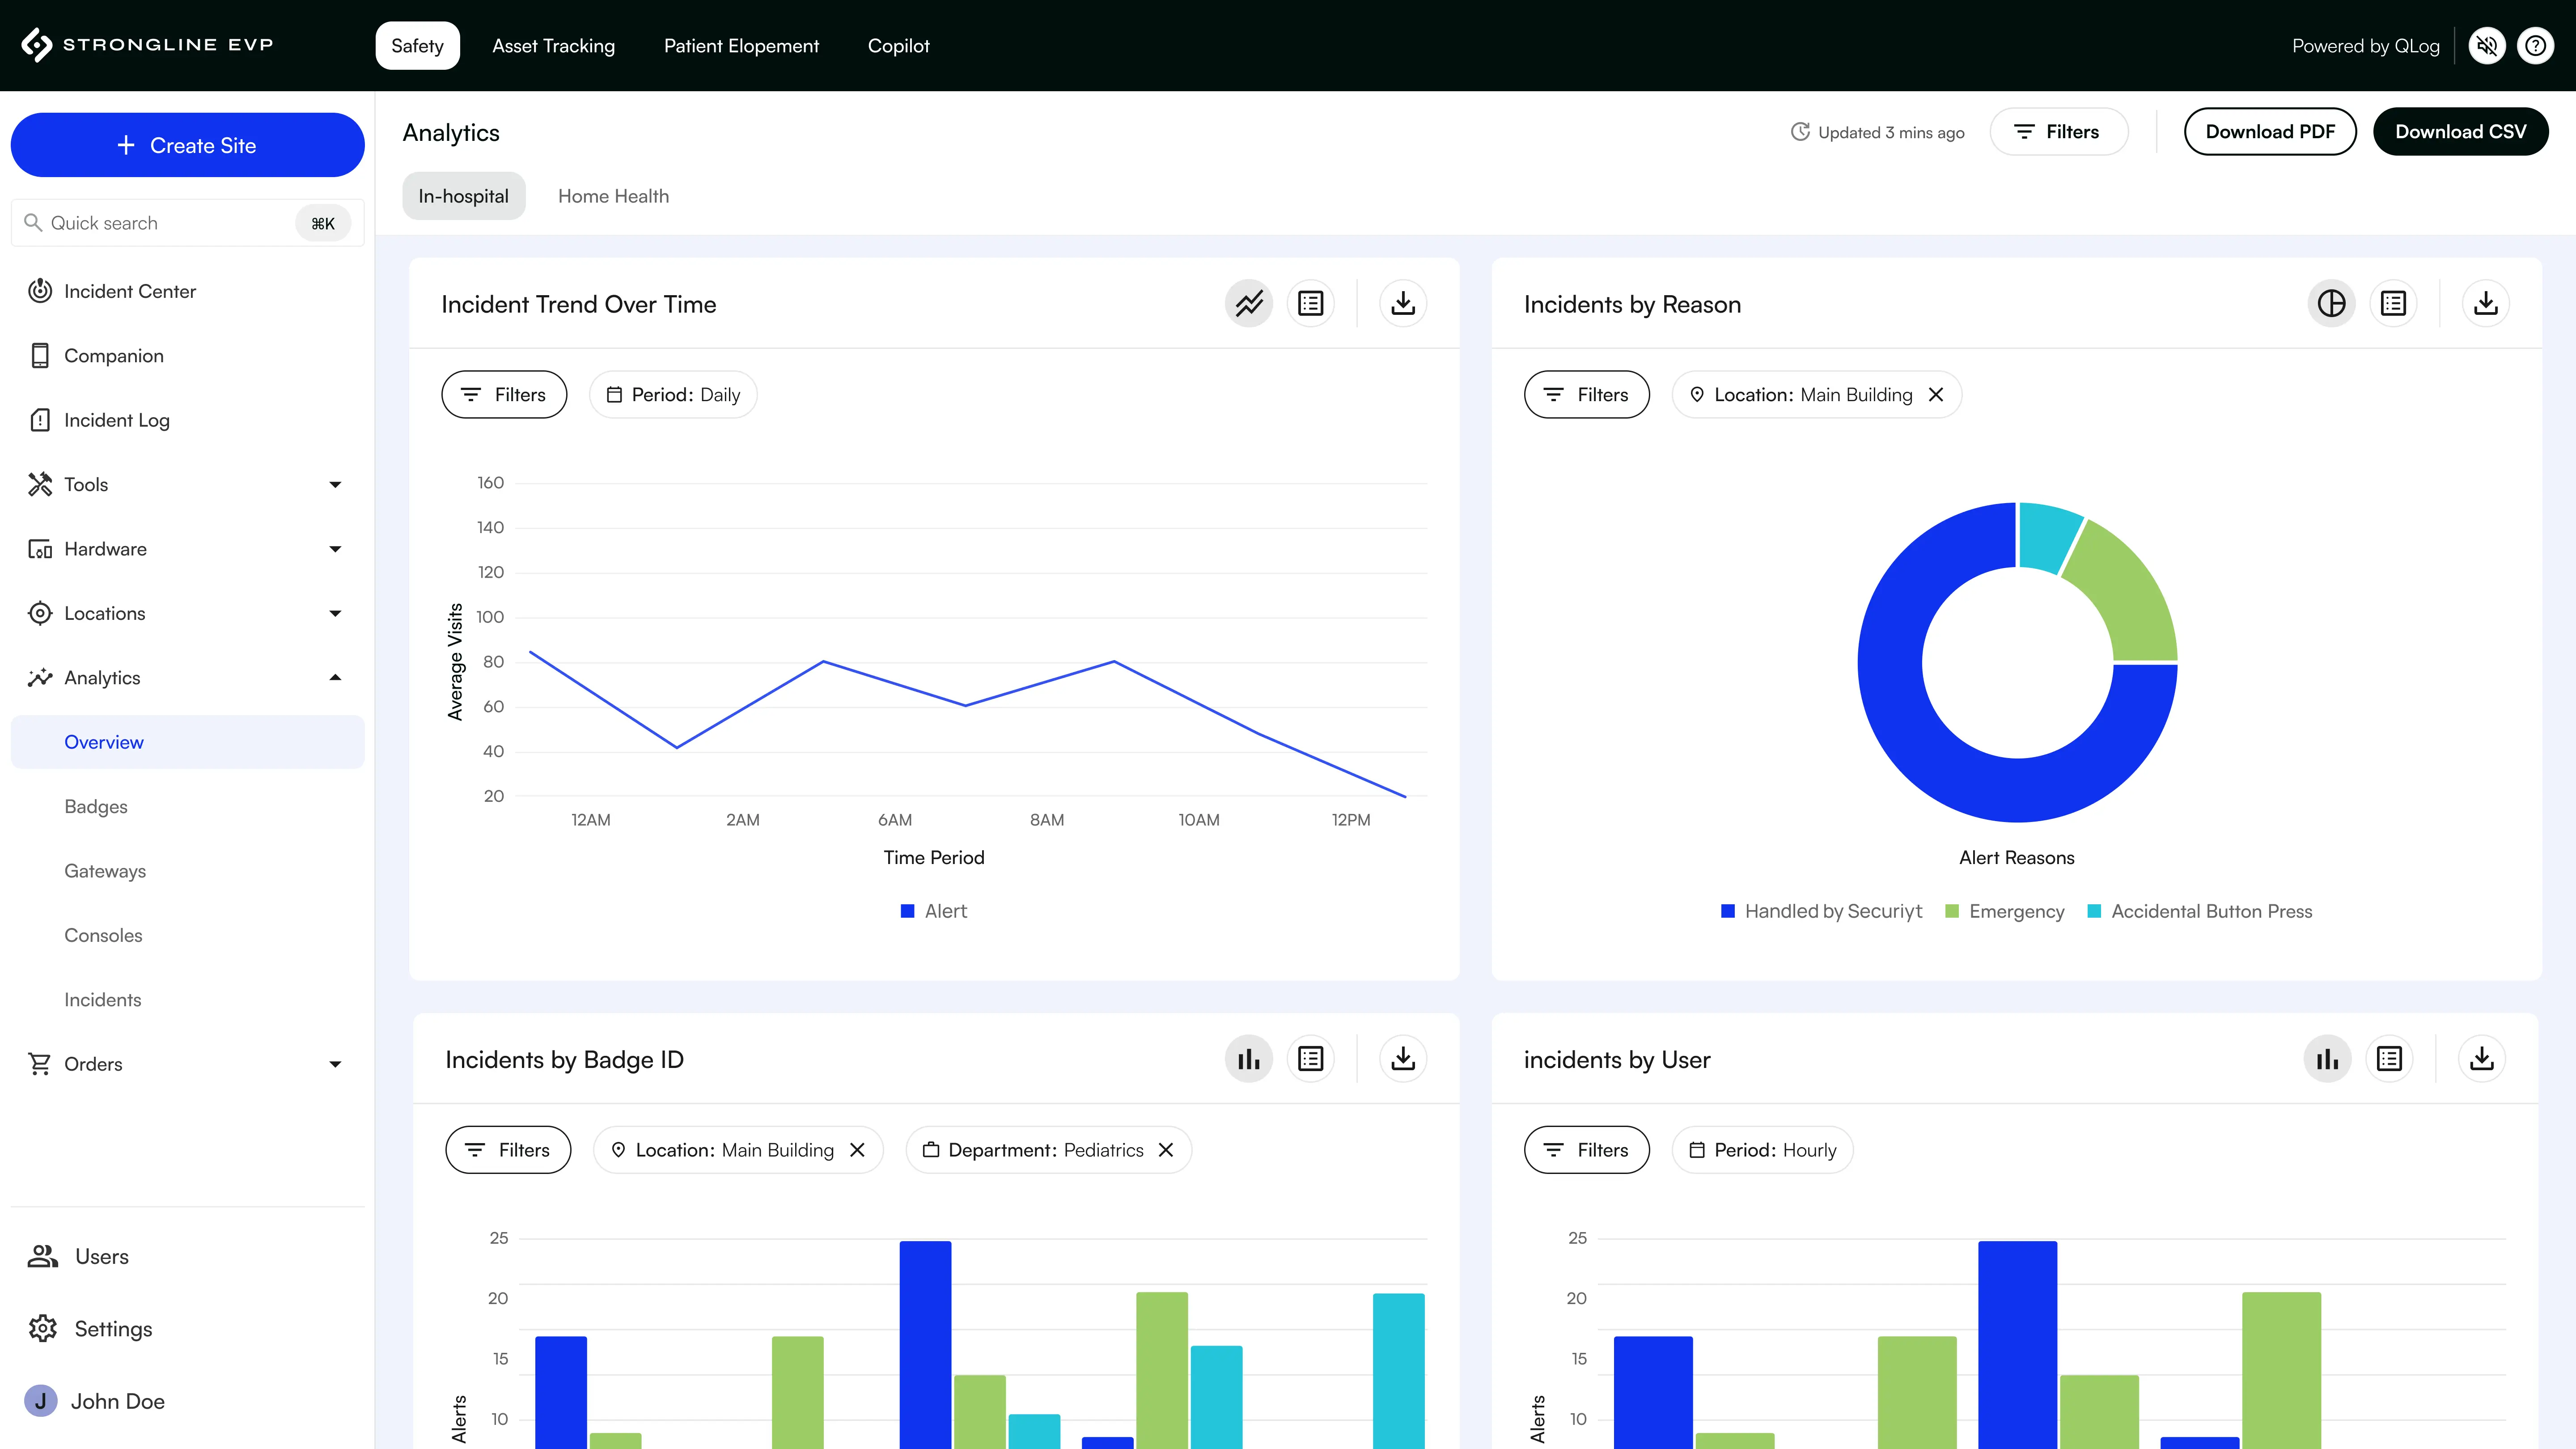The width and height of the screenshot is (2576, 1449).
Task: Open Incident Center from sidebar
Action: click(x=130, y=291)
